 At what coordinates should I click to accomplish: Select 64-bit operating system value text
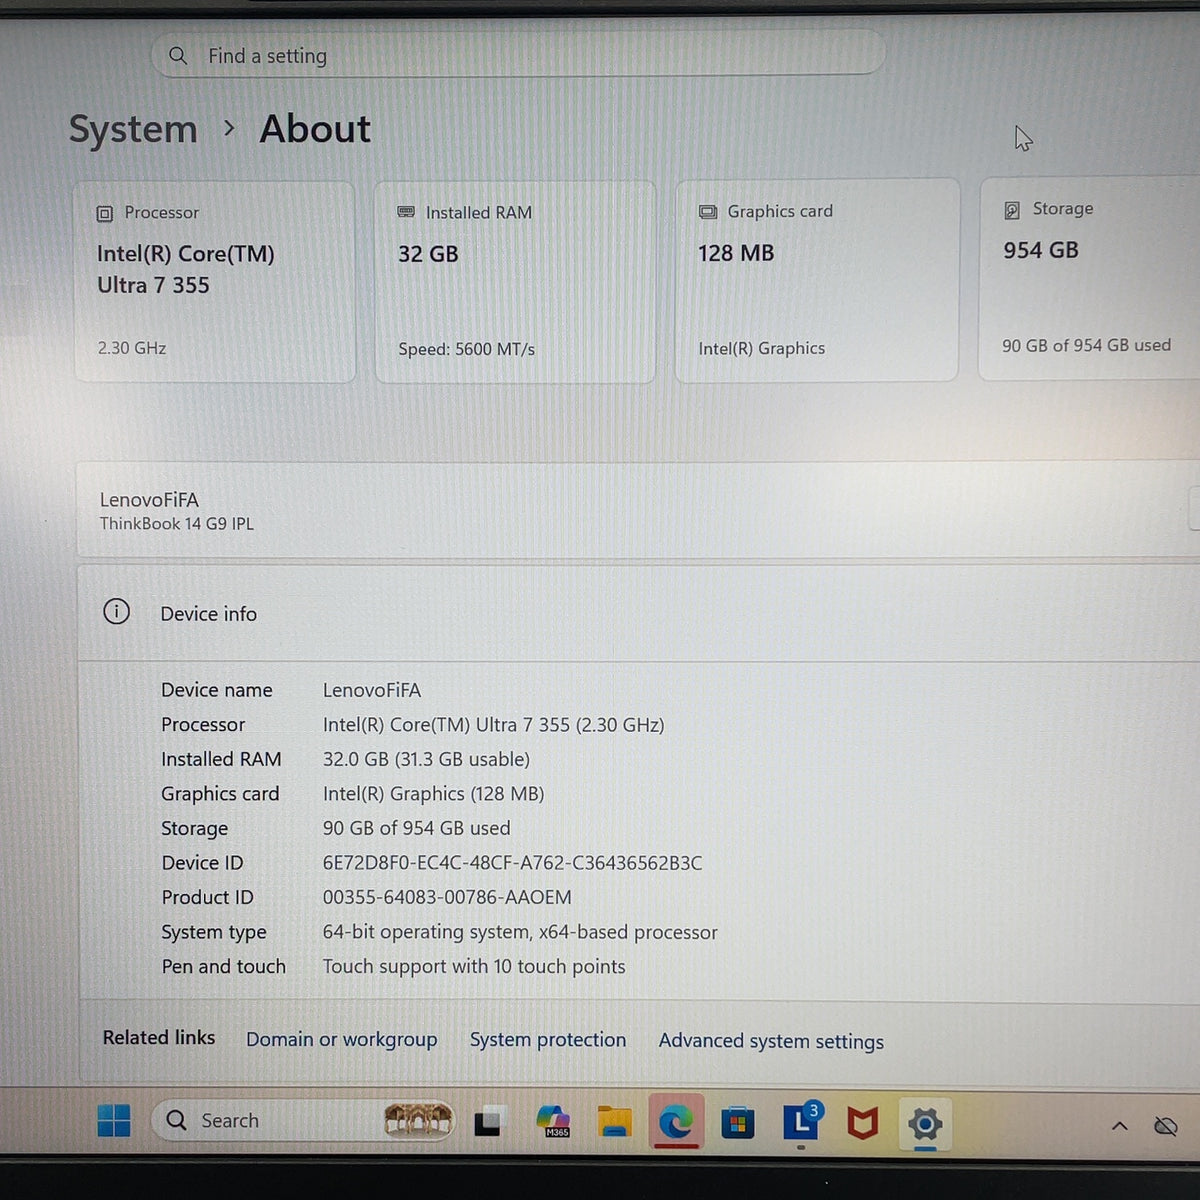point(520,932)
